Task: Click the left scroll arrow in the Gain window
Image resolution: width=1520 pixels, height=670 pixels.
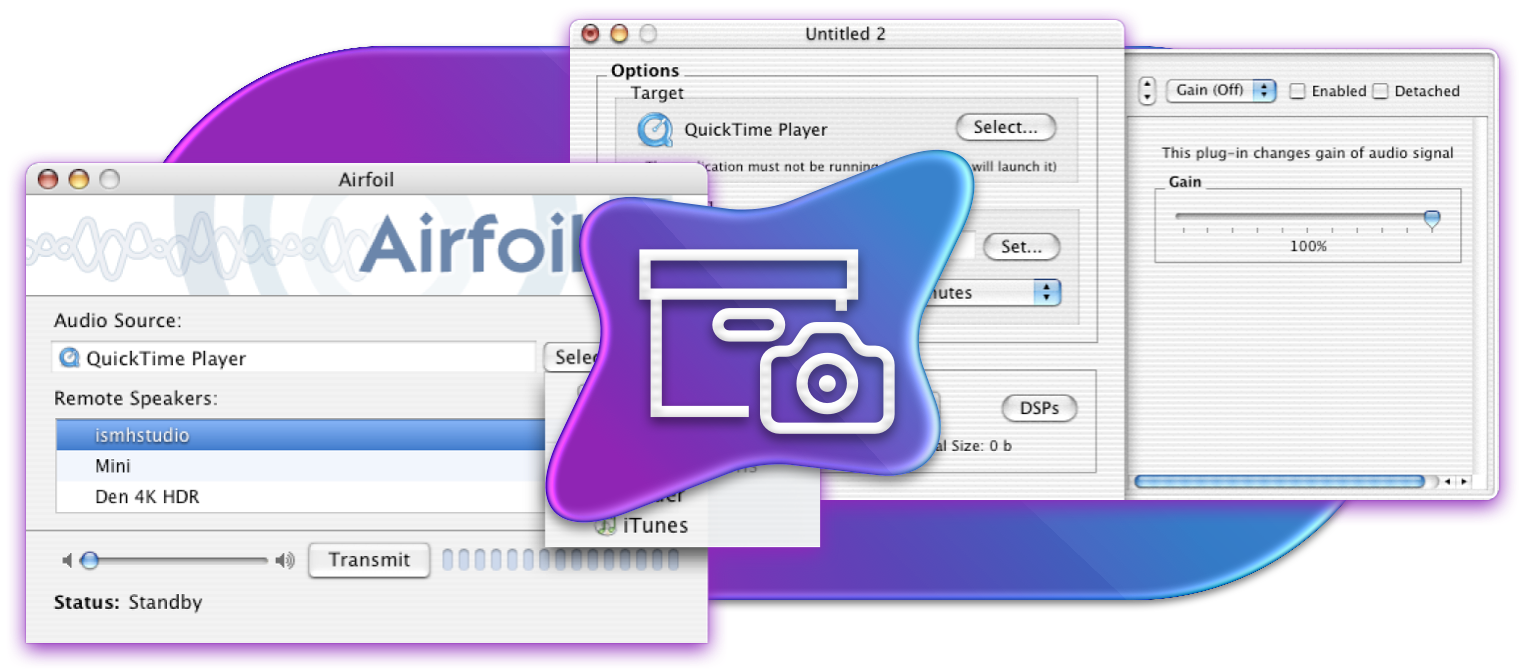Action: [1447, 482]
